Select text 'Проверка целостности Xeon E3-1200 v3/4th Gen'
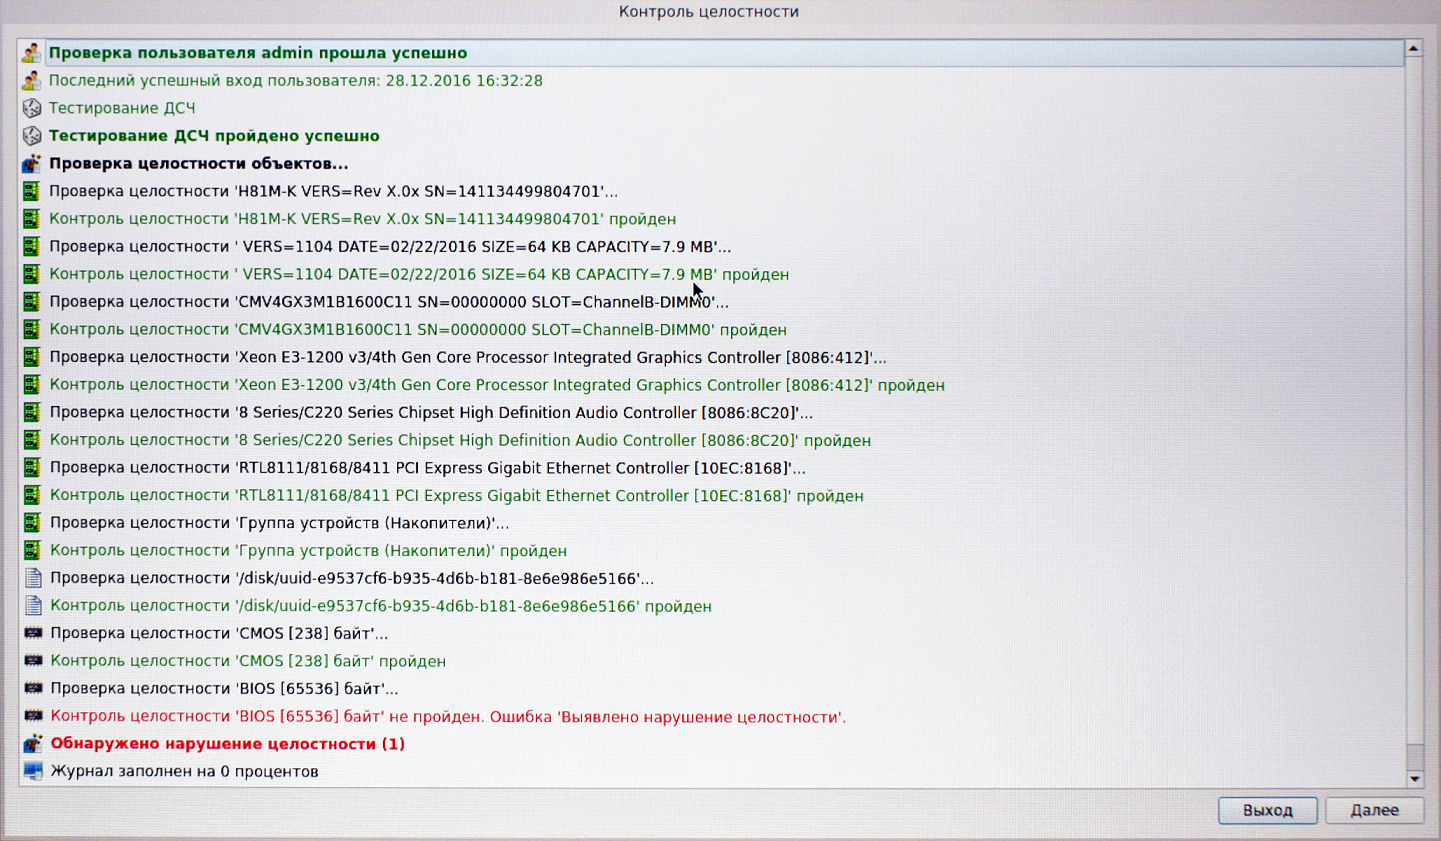The image size is (1441, 841). [x=468, y=358]
